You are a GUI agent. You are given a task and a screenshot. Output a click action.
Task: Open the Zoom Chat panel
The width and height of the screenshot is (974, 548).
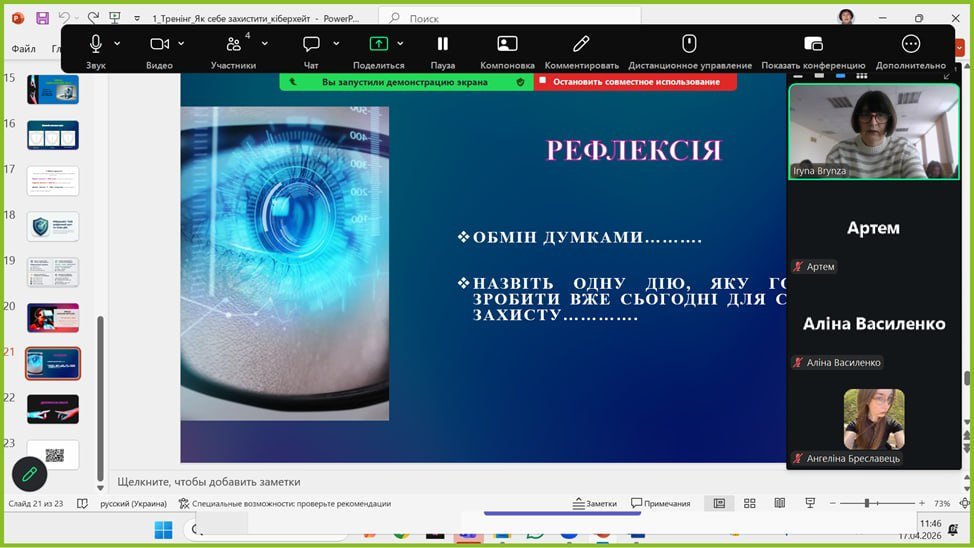click(x=311, y=45)
